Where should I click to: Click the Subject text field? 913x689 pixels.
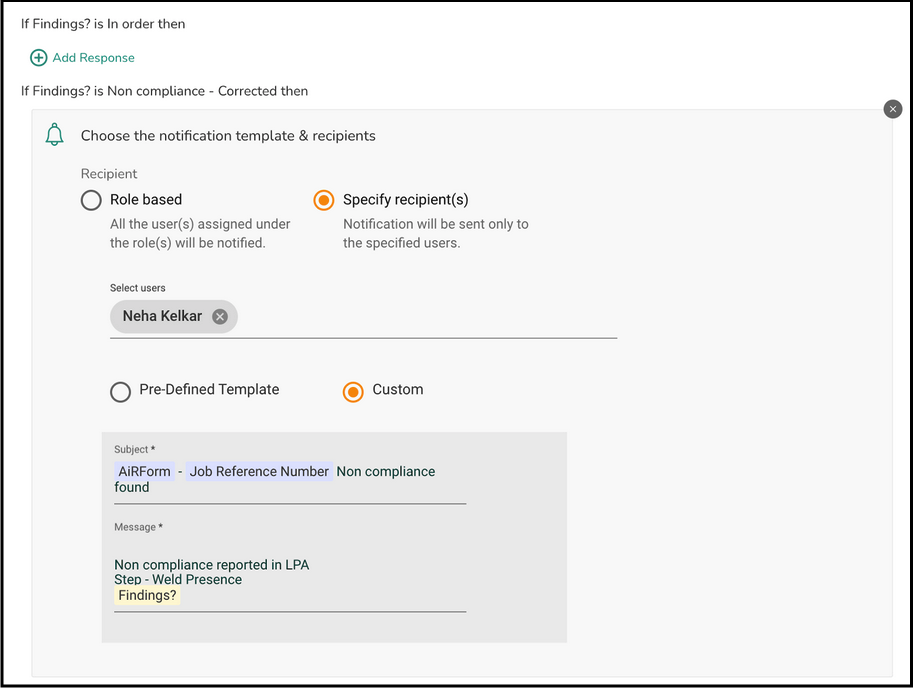click(x=290, y=479)
